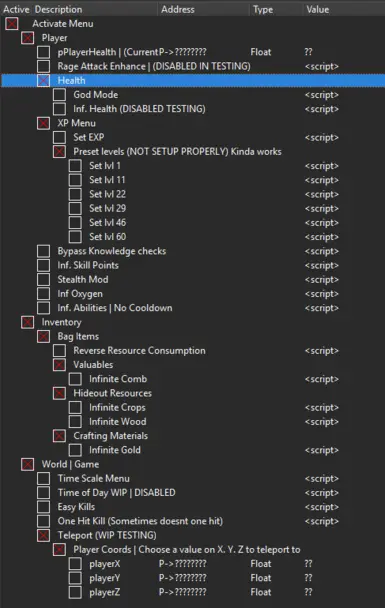385x608 pixels.
Task: Click playerX address P->????????
Action: point(183,564)
